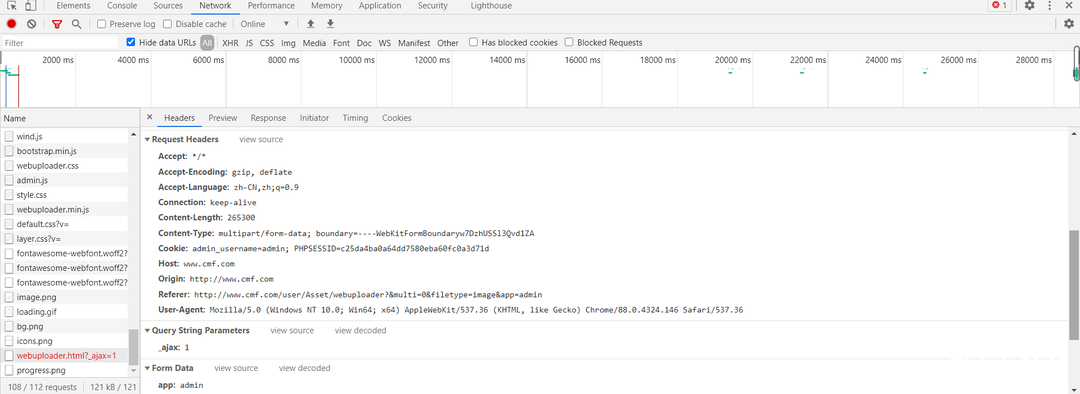Enable Has blocked cookies checkbox
This screenshot has width=1080, height=394.
(x=473, y=42)
